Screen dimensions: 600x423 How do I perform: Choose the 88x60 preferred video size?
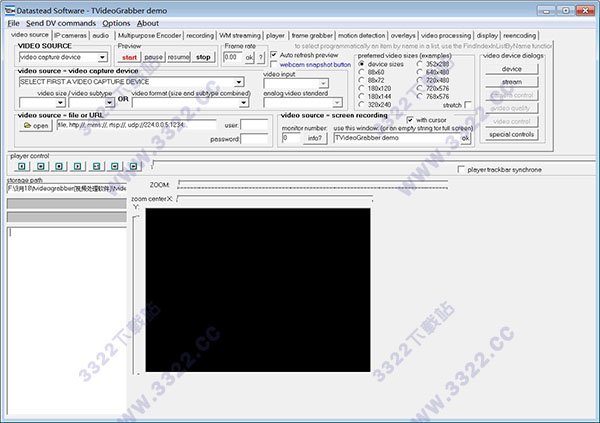(361, 72)
